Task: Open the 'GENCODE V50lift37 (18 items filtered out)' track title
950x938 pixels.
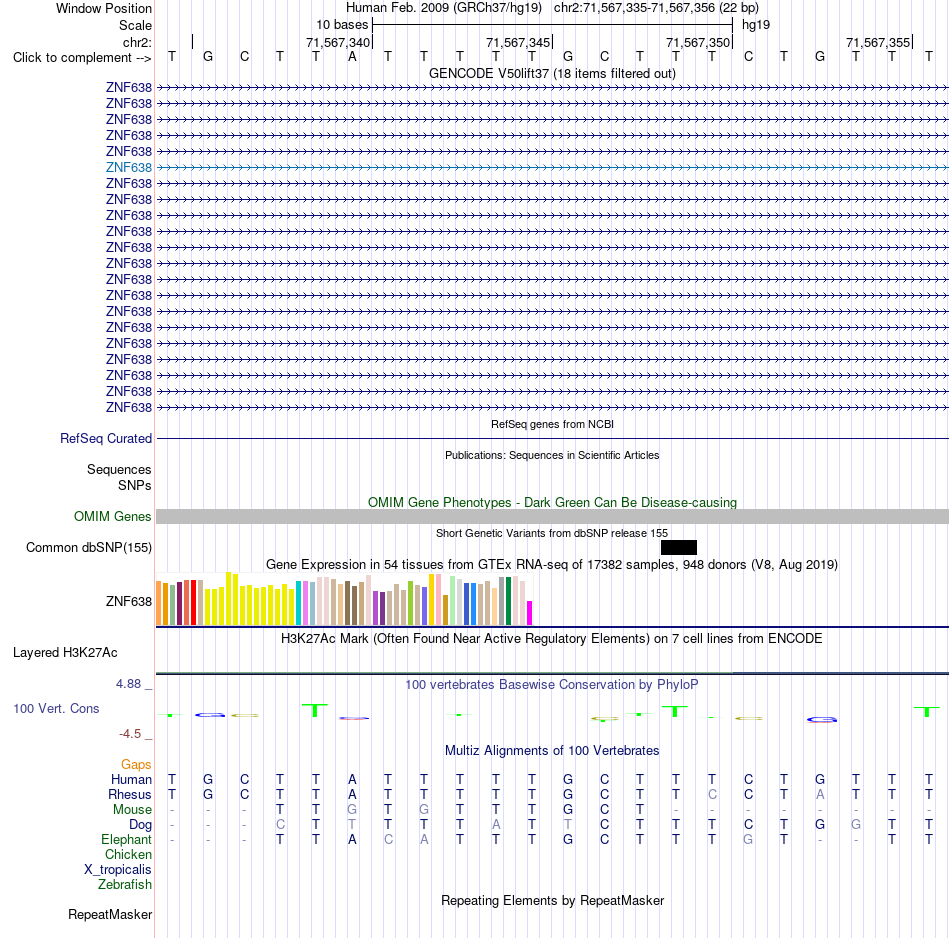Action: click(x=552, y=73)
